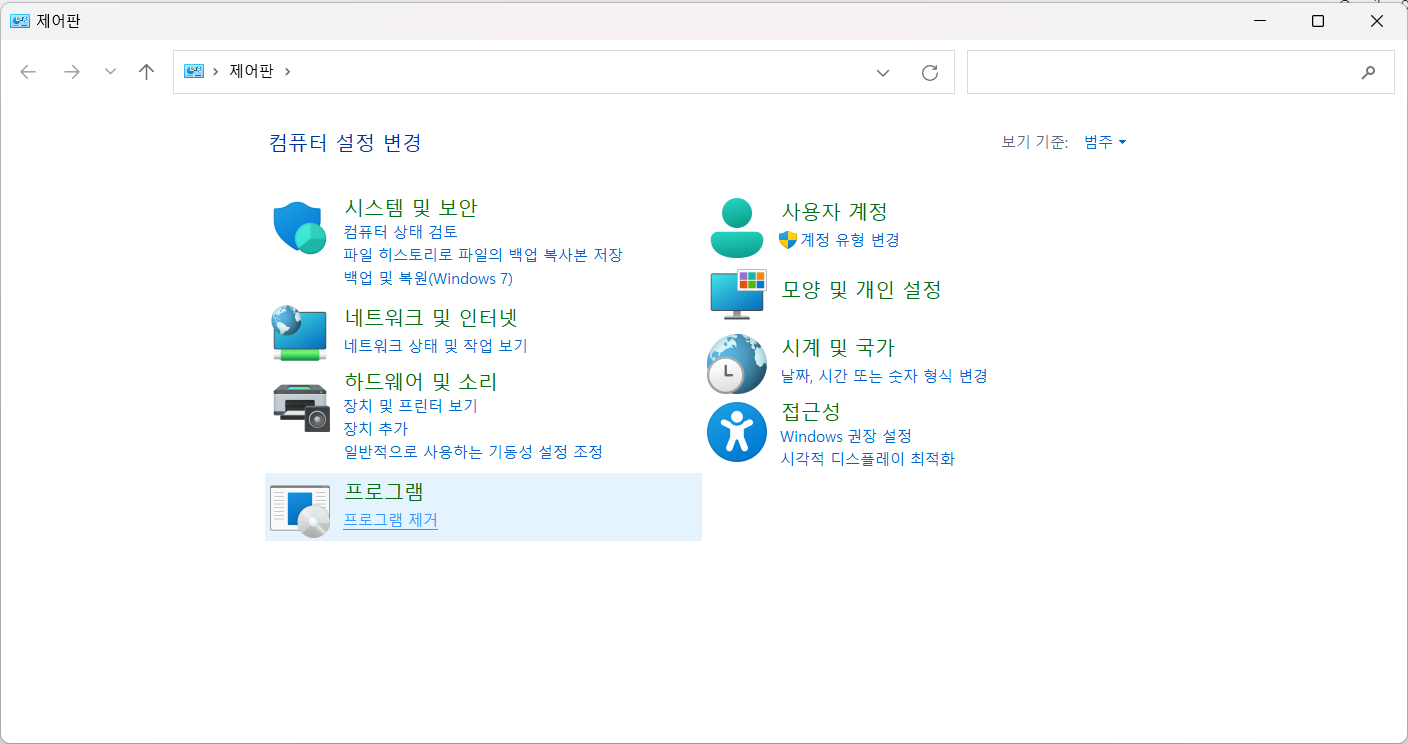Expand the recent locations chevron beside back button
This screenshot has width=1408, height=744.
click(110, 71)
